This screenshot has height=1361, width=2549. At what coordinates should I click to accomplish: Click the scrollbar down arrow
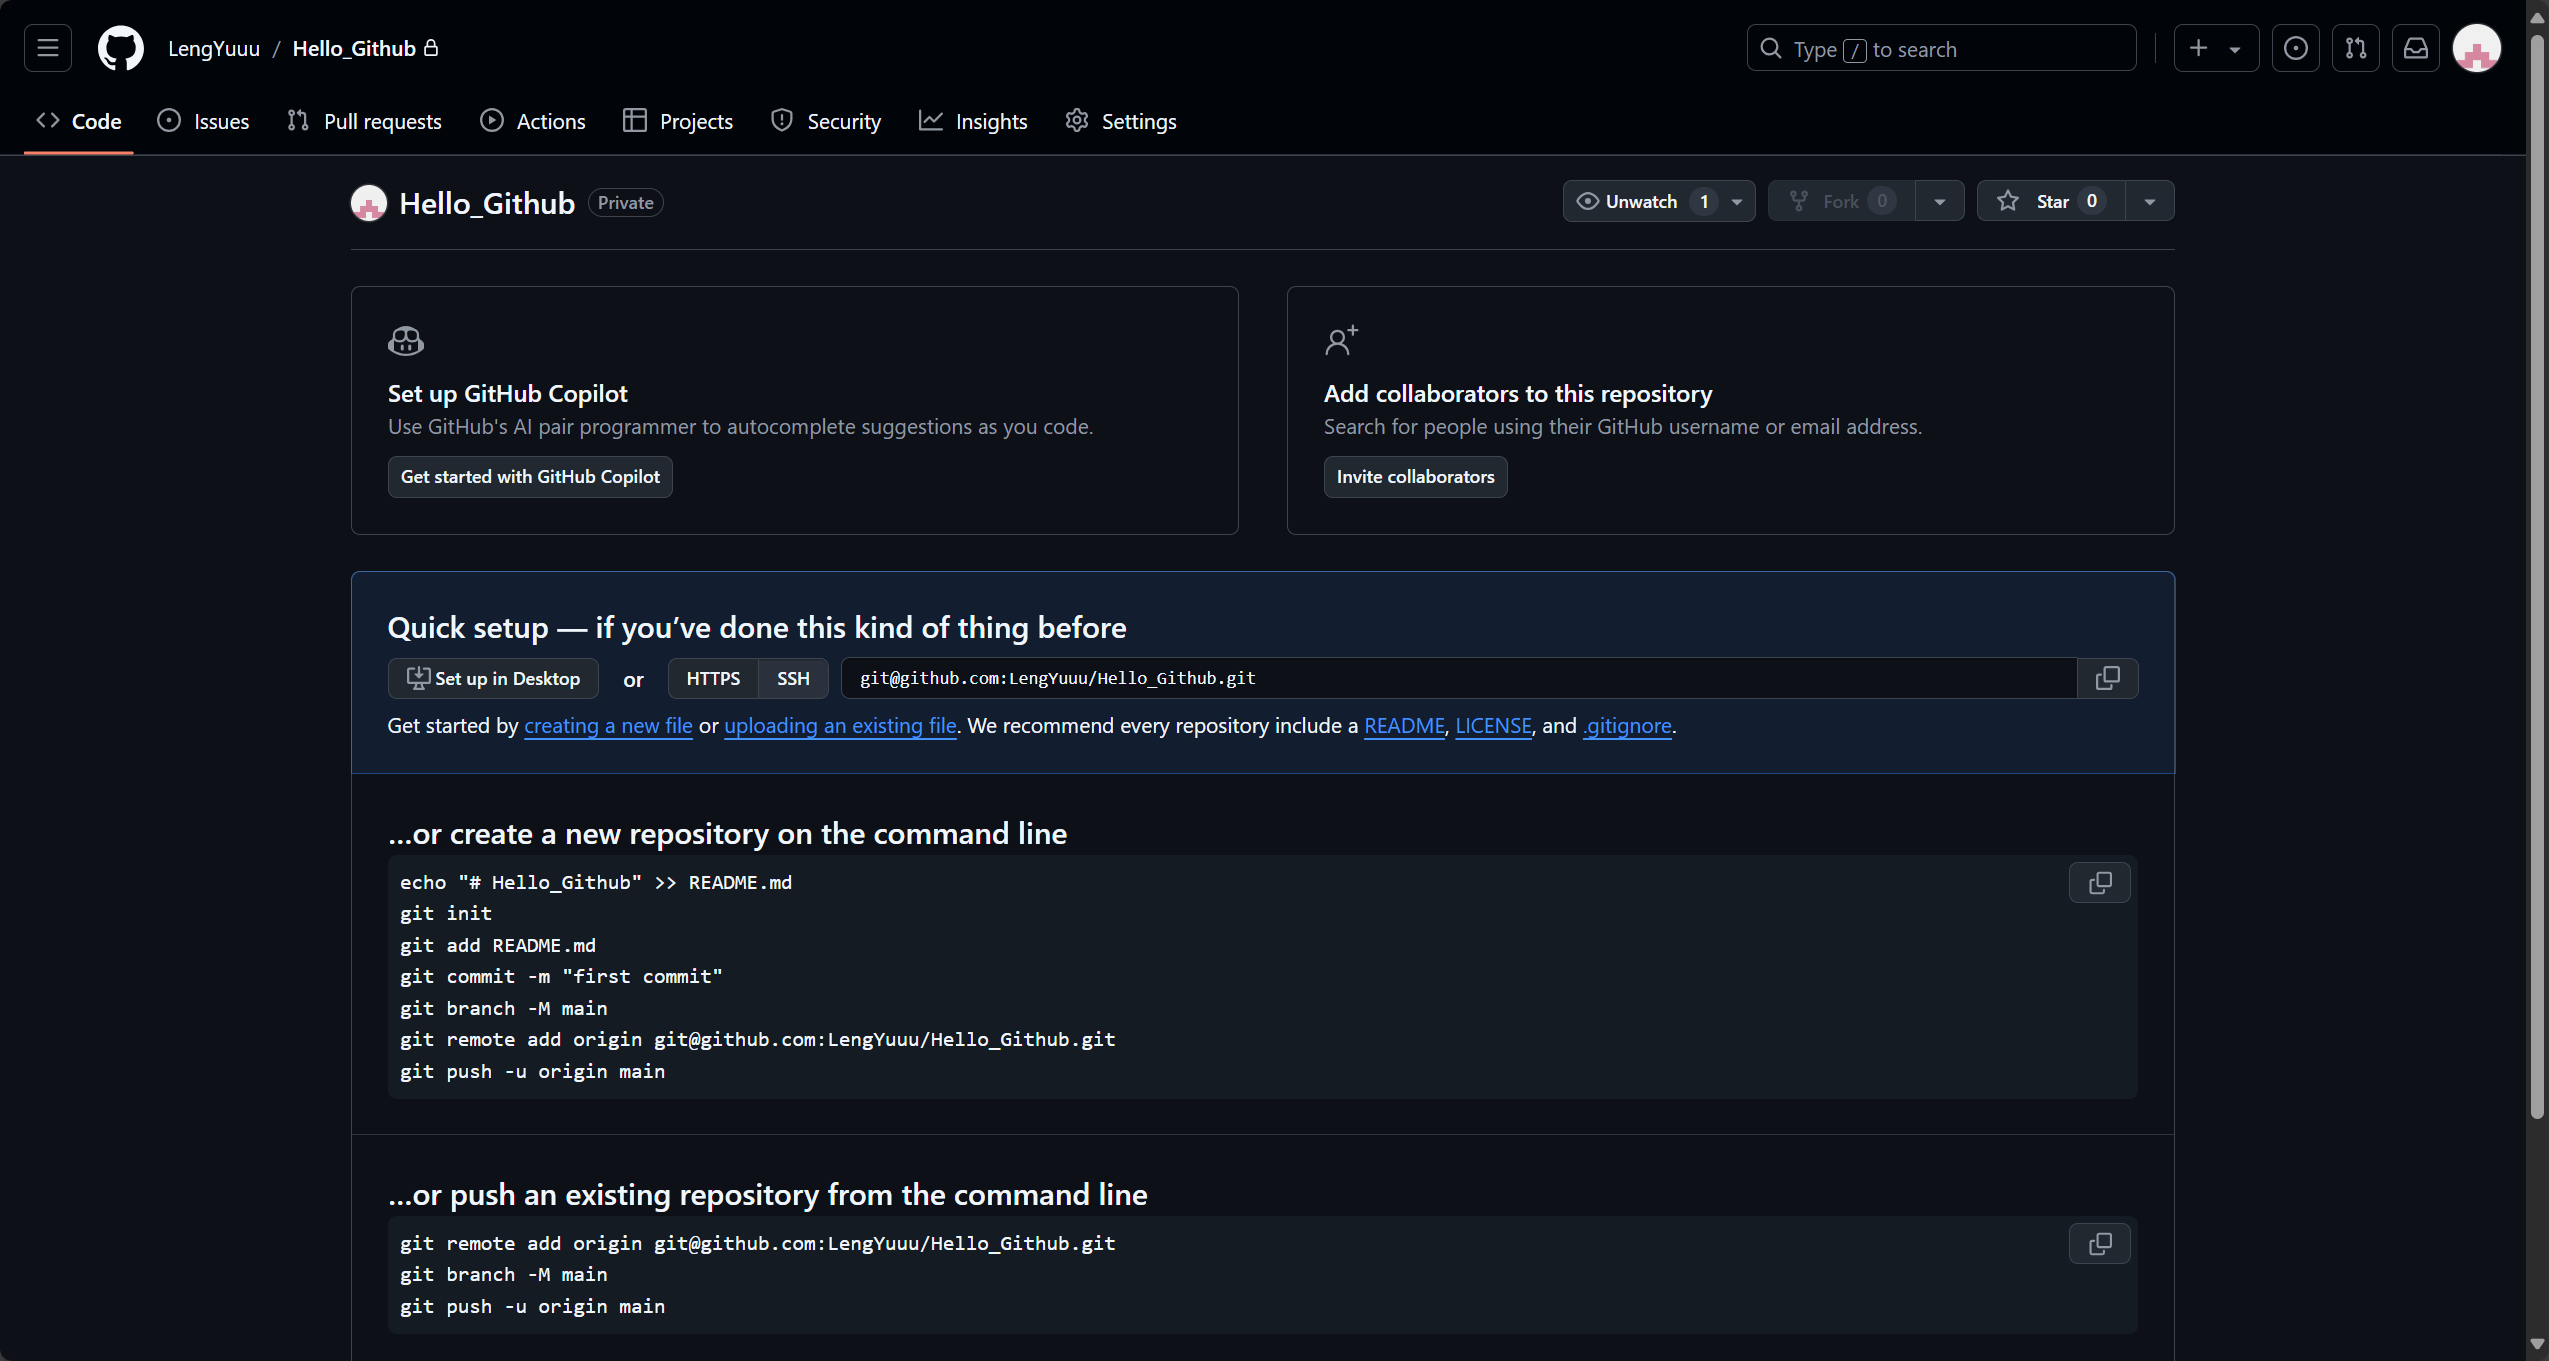click(x=2536, y=1344)
